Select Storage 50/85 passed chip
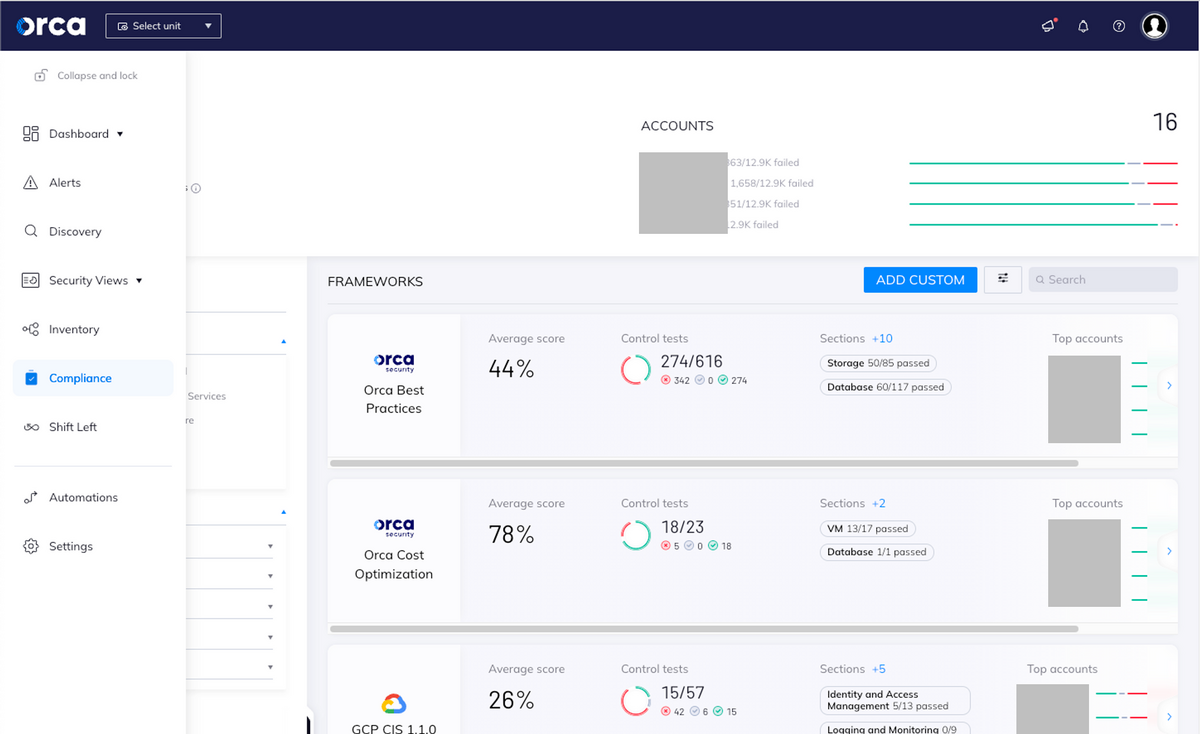This screenshot has height=734, width=1200. pos(878,364)
